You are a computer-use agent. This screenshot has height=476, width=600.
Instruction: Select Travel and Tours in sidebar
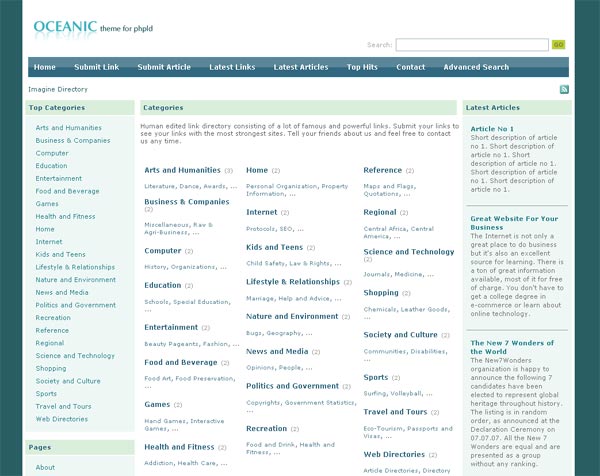tap(64, 406)
